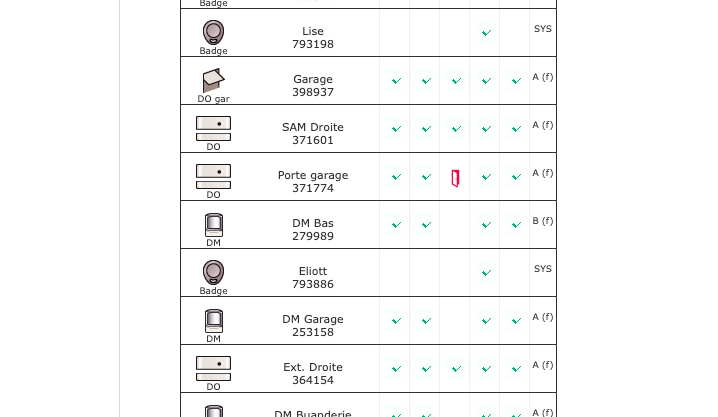Click the Ext. Droite door sensor icon

point(213,368)
